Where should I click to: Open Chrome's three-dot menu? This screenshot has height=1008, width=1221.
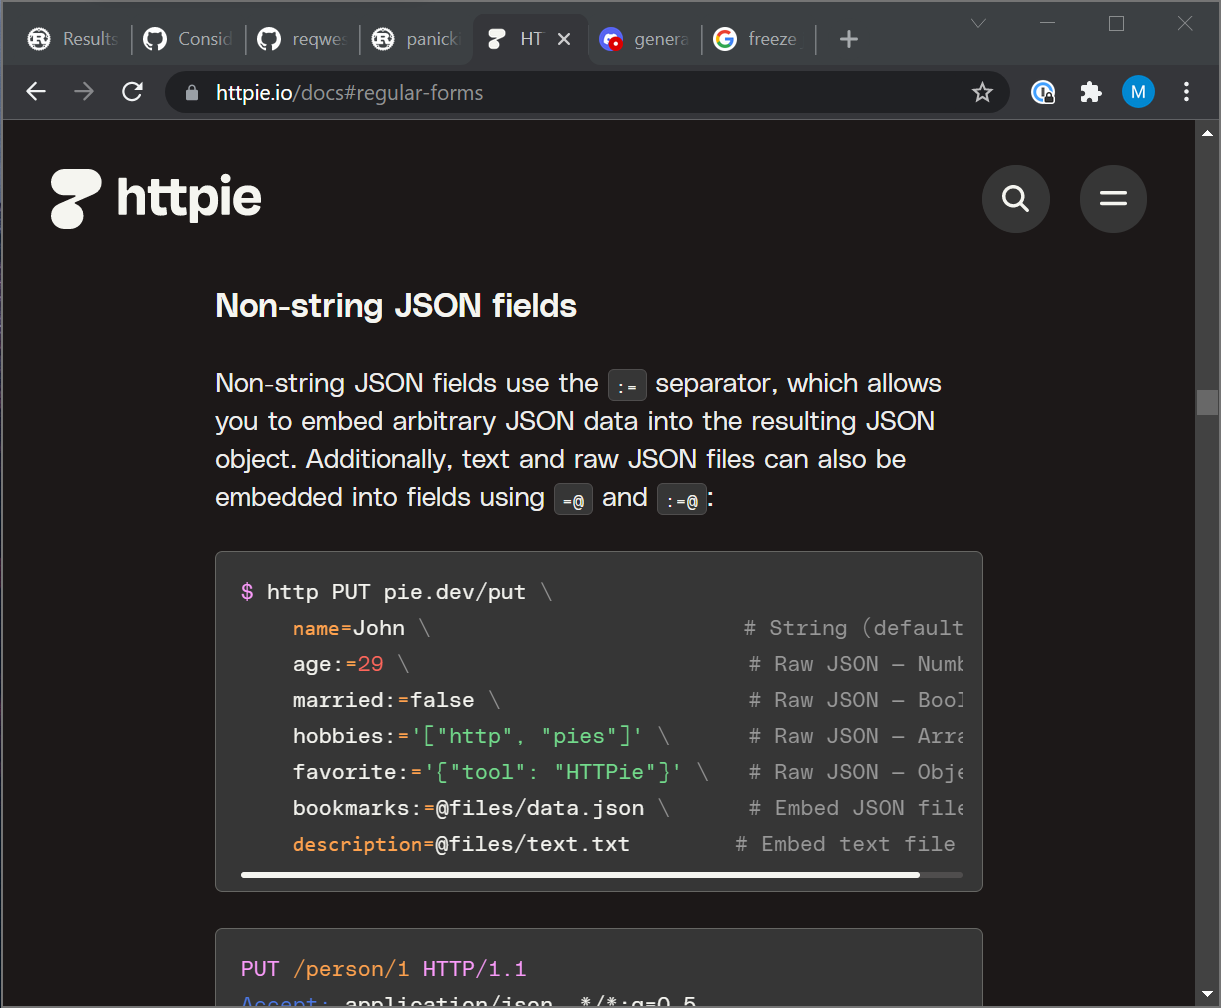1186,93
